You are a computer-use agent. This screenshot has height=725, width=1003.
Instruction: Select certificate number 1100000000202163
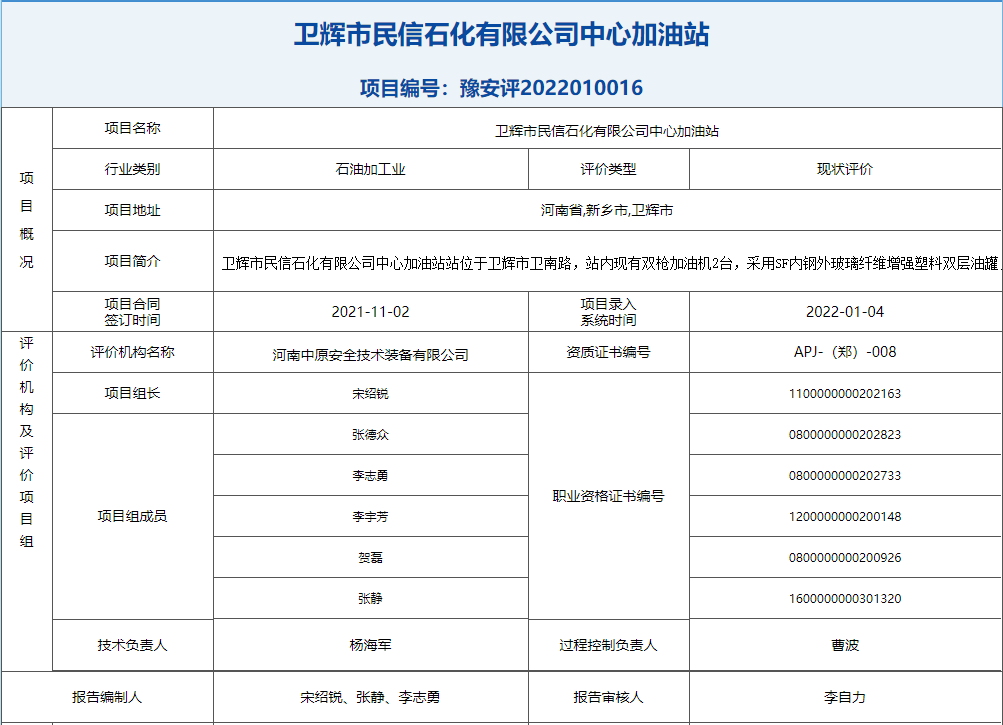[x=845, y=394]
